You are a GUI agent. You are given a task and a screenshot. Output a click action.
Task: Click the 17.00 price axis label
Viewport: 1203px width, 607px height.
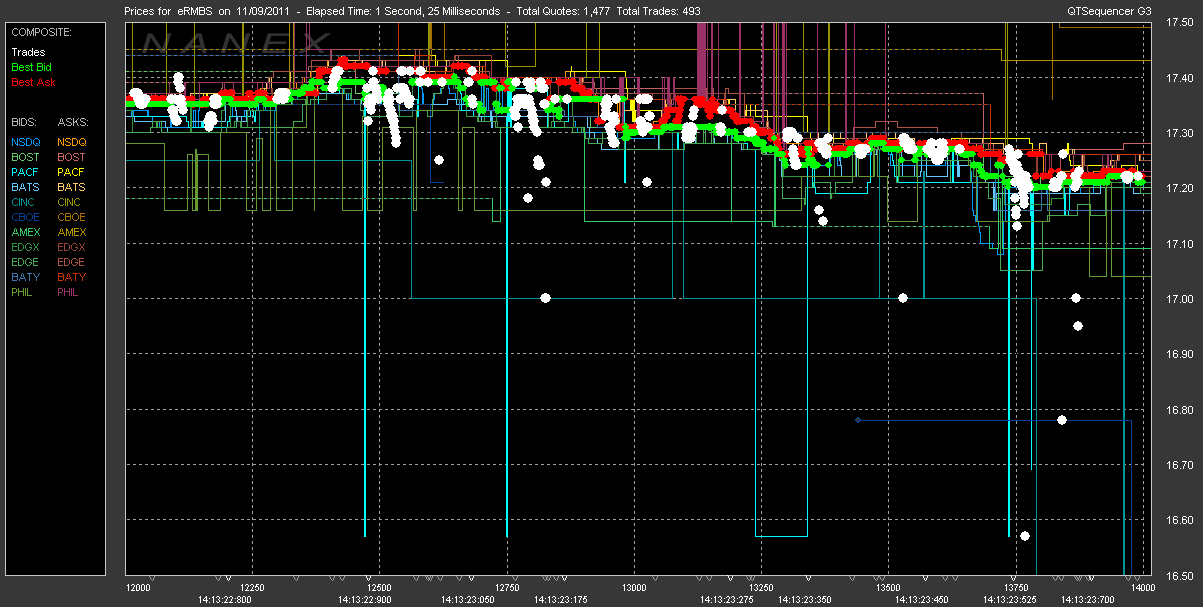[x=1176, y=300]
